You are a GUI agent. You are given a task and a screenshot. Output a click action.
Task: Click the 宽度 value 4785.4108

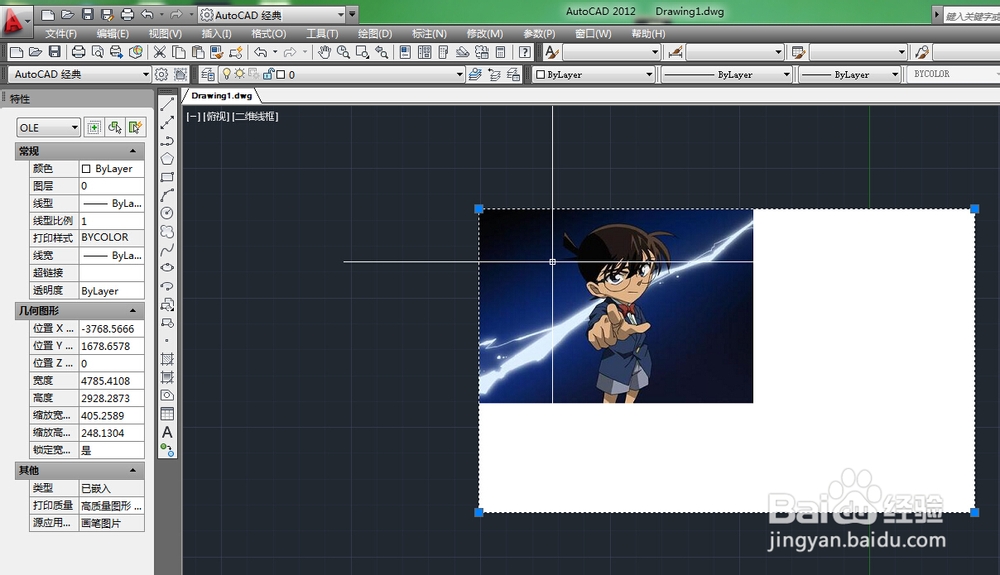[x=112, y=381]
